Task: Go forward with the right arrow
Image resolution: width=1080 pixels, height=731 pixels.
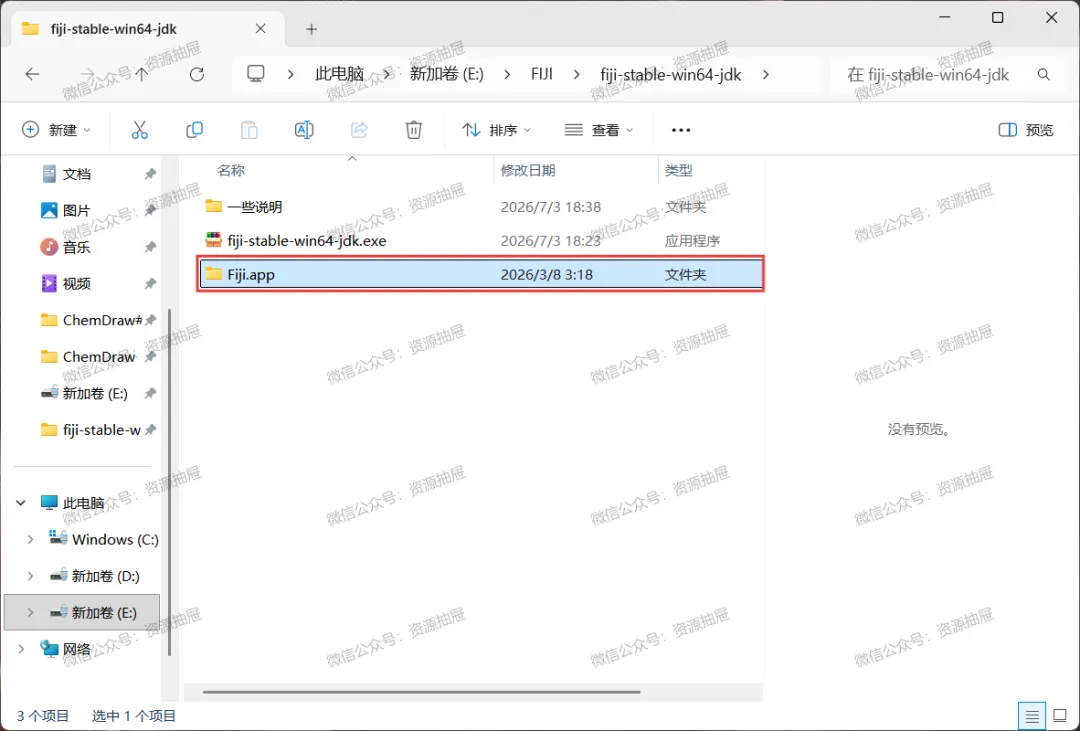Action: [x=87, y=74]
